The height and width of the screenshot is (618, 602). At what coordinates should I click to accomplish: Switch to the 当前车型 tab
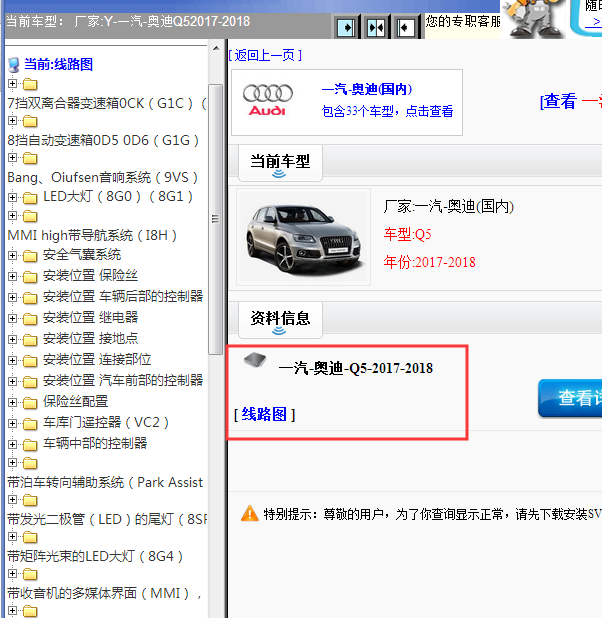pyautogui.click(x=280, y=163)
